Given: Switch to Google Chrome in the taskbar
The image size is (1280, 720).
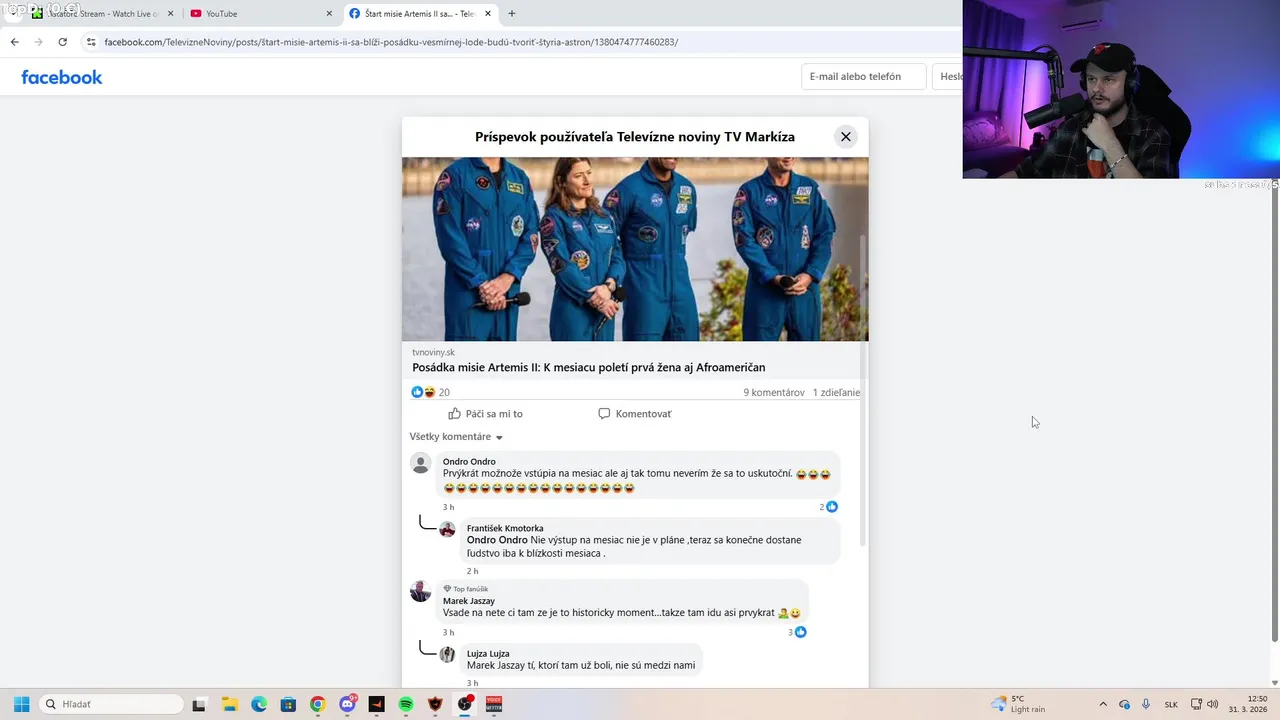Looking at the screenshot, I should coord(317,704).
